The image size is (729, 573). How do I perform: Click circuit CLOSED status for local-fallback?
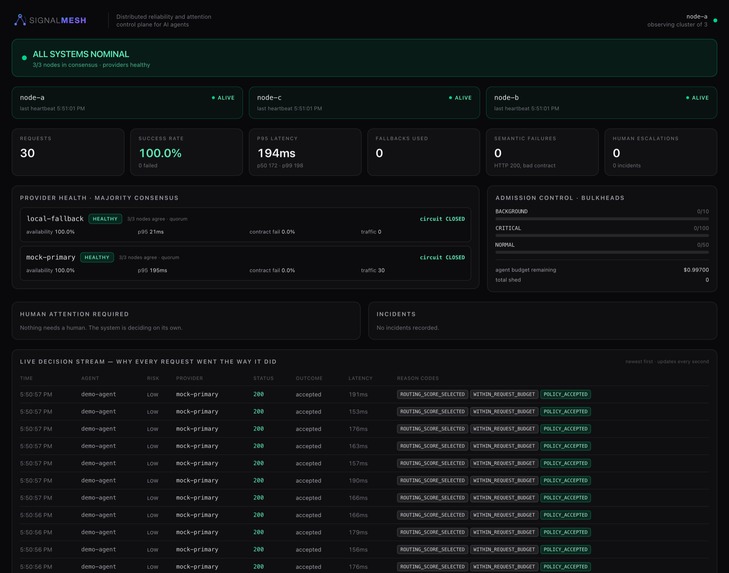[x=442, y=219]
